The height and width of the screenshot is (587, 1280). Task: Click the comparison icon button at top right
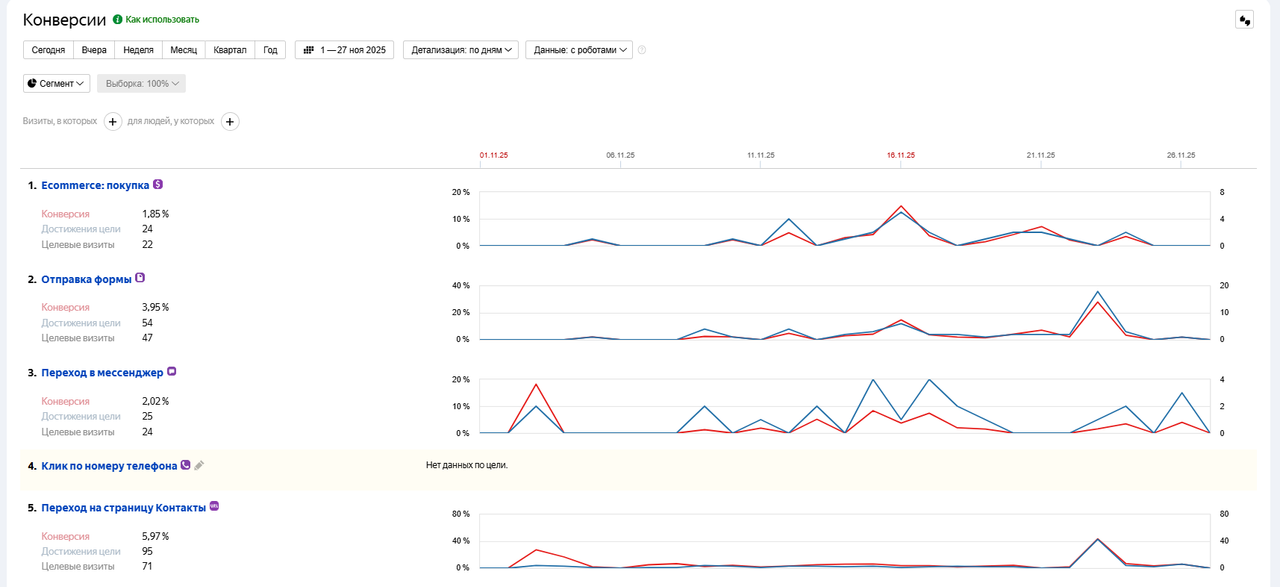click(x=1244, y=19)
